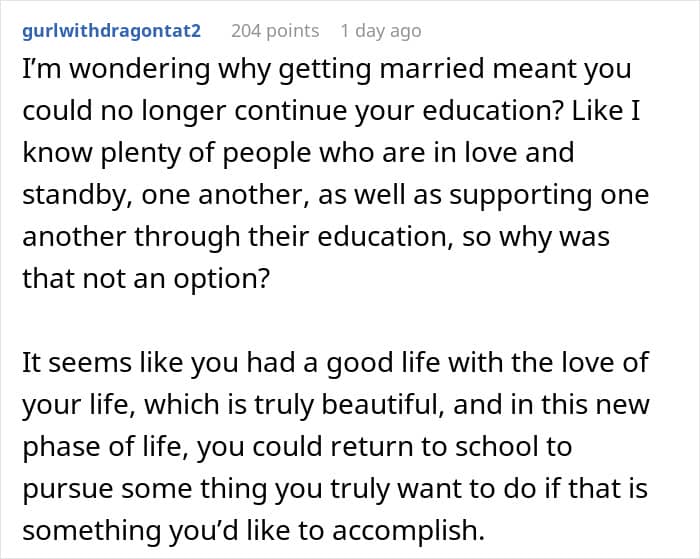Open the '1 day ago' timestamp permalink
The image size is (700, 559).
pos(380,31)
